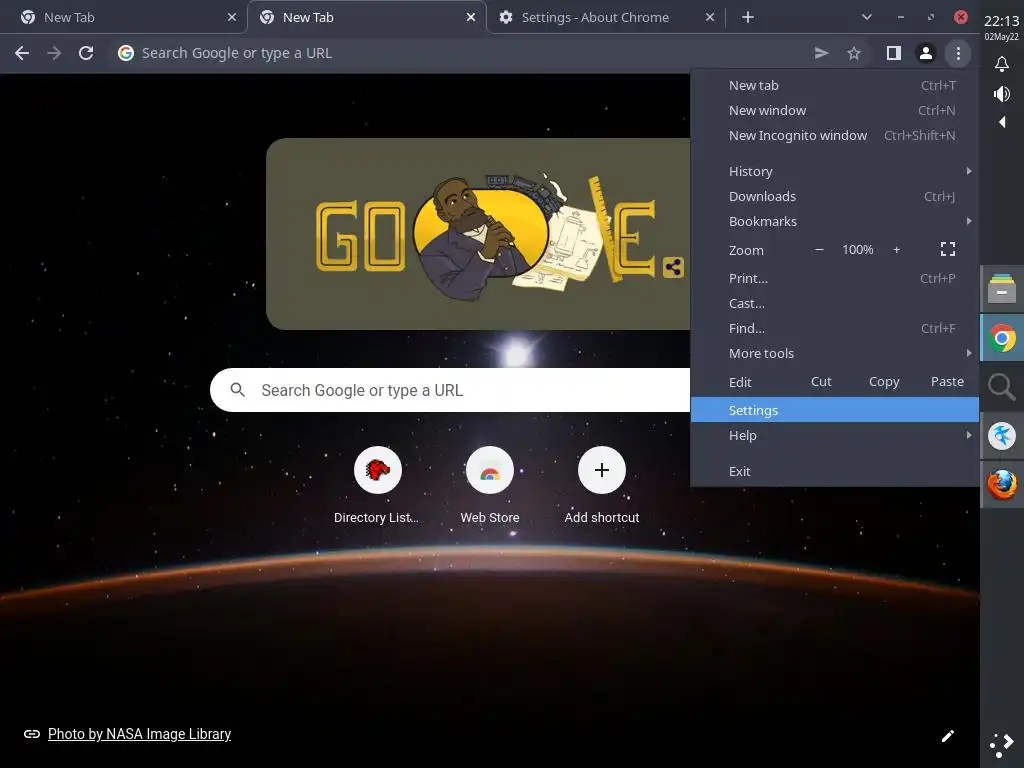Open the Google Doodle image
The width and height of the screenshot is (1024, 768).
[x=478, y=234]
